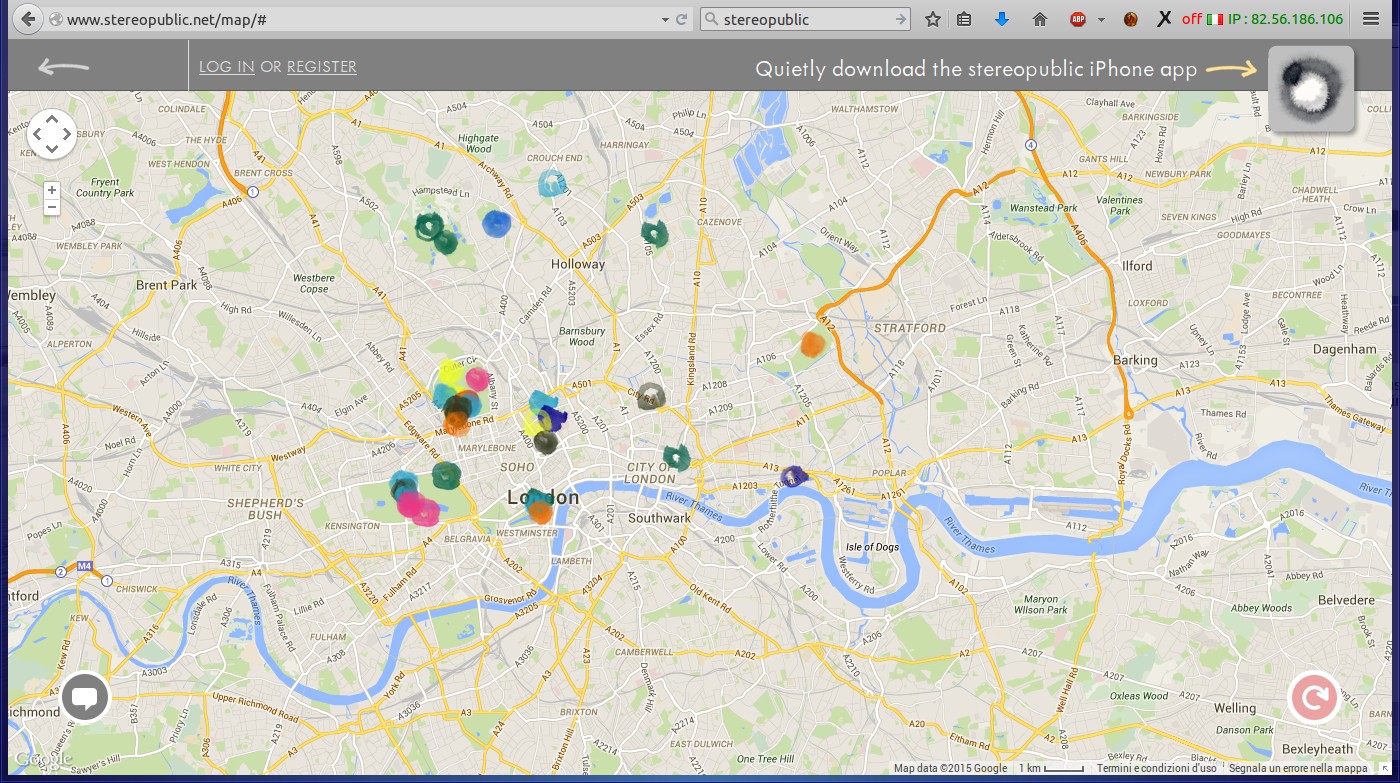Click the 'Dagenham' map label
Viewport: 1400px width, 783px height.
1345,350
